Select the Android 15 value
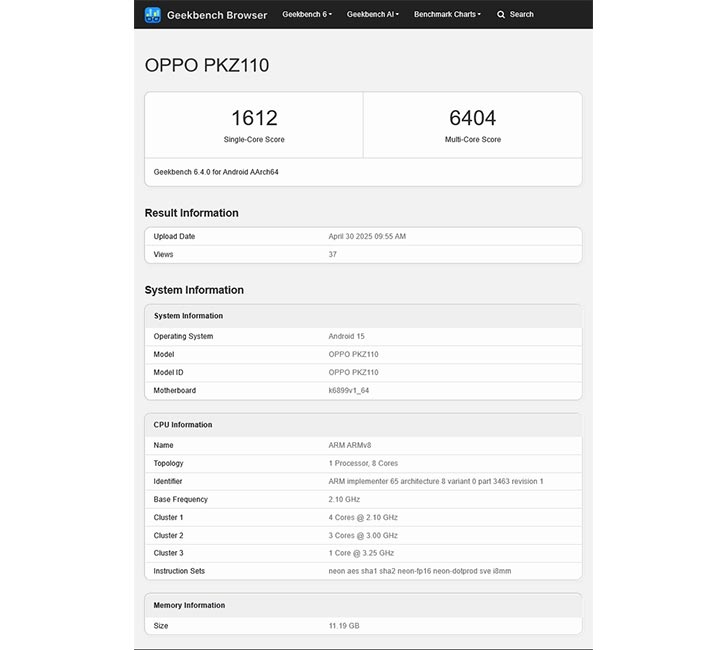The width and height of the screenshot is (728, 650). 346,336
